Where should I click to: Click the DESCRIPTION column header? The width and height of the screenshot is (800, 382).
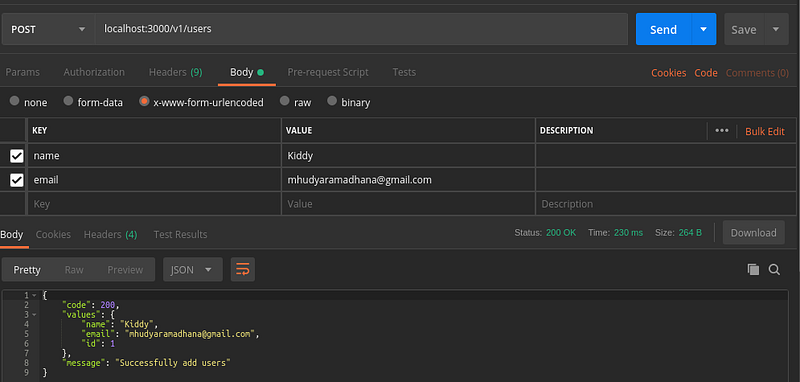pos(566,131)
